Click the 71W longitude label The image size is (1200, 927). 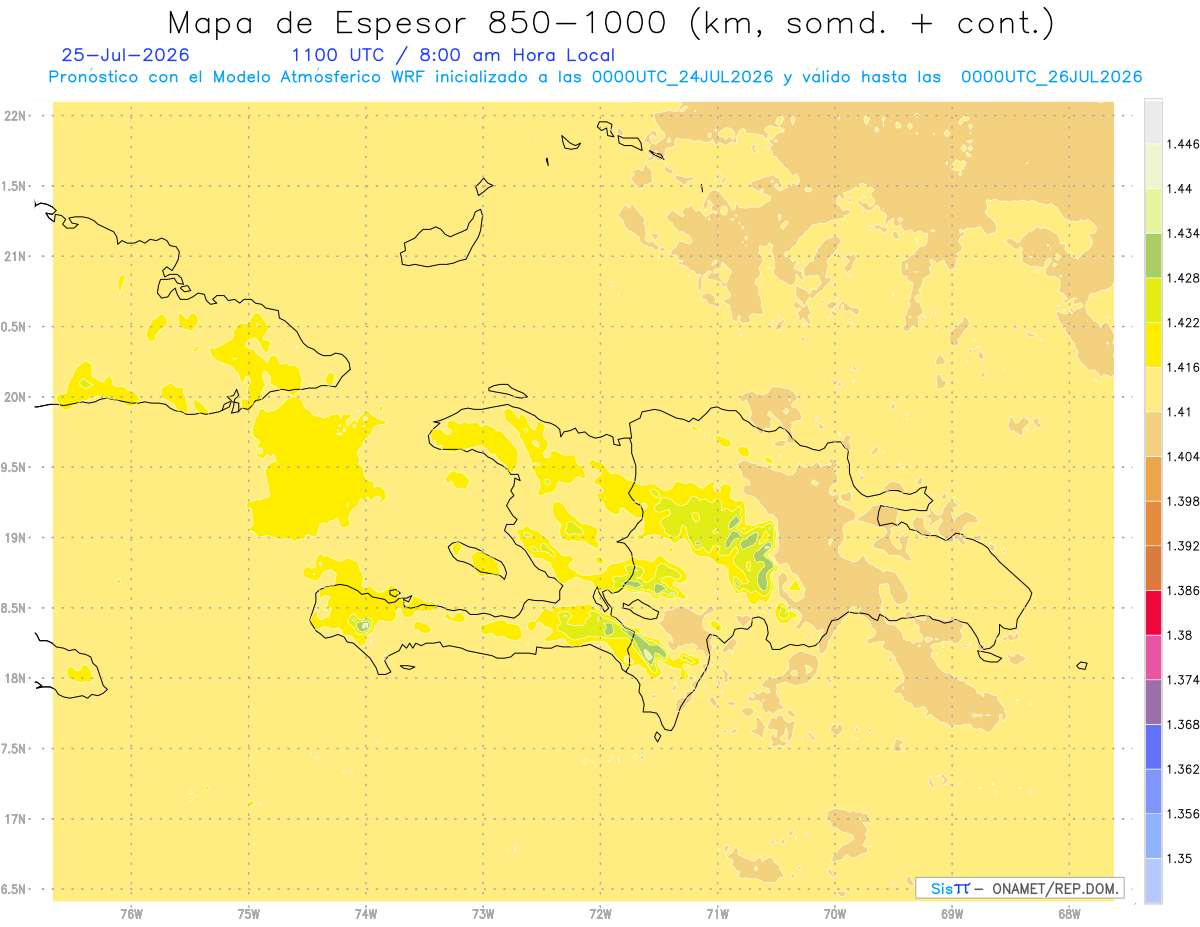pos(717,914)
